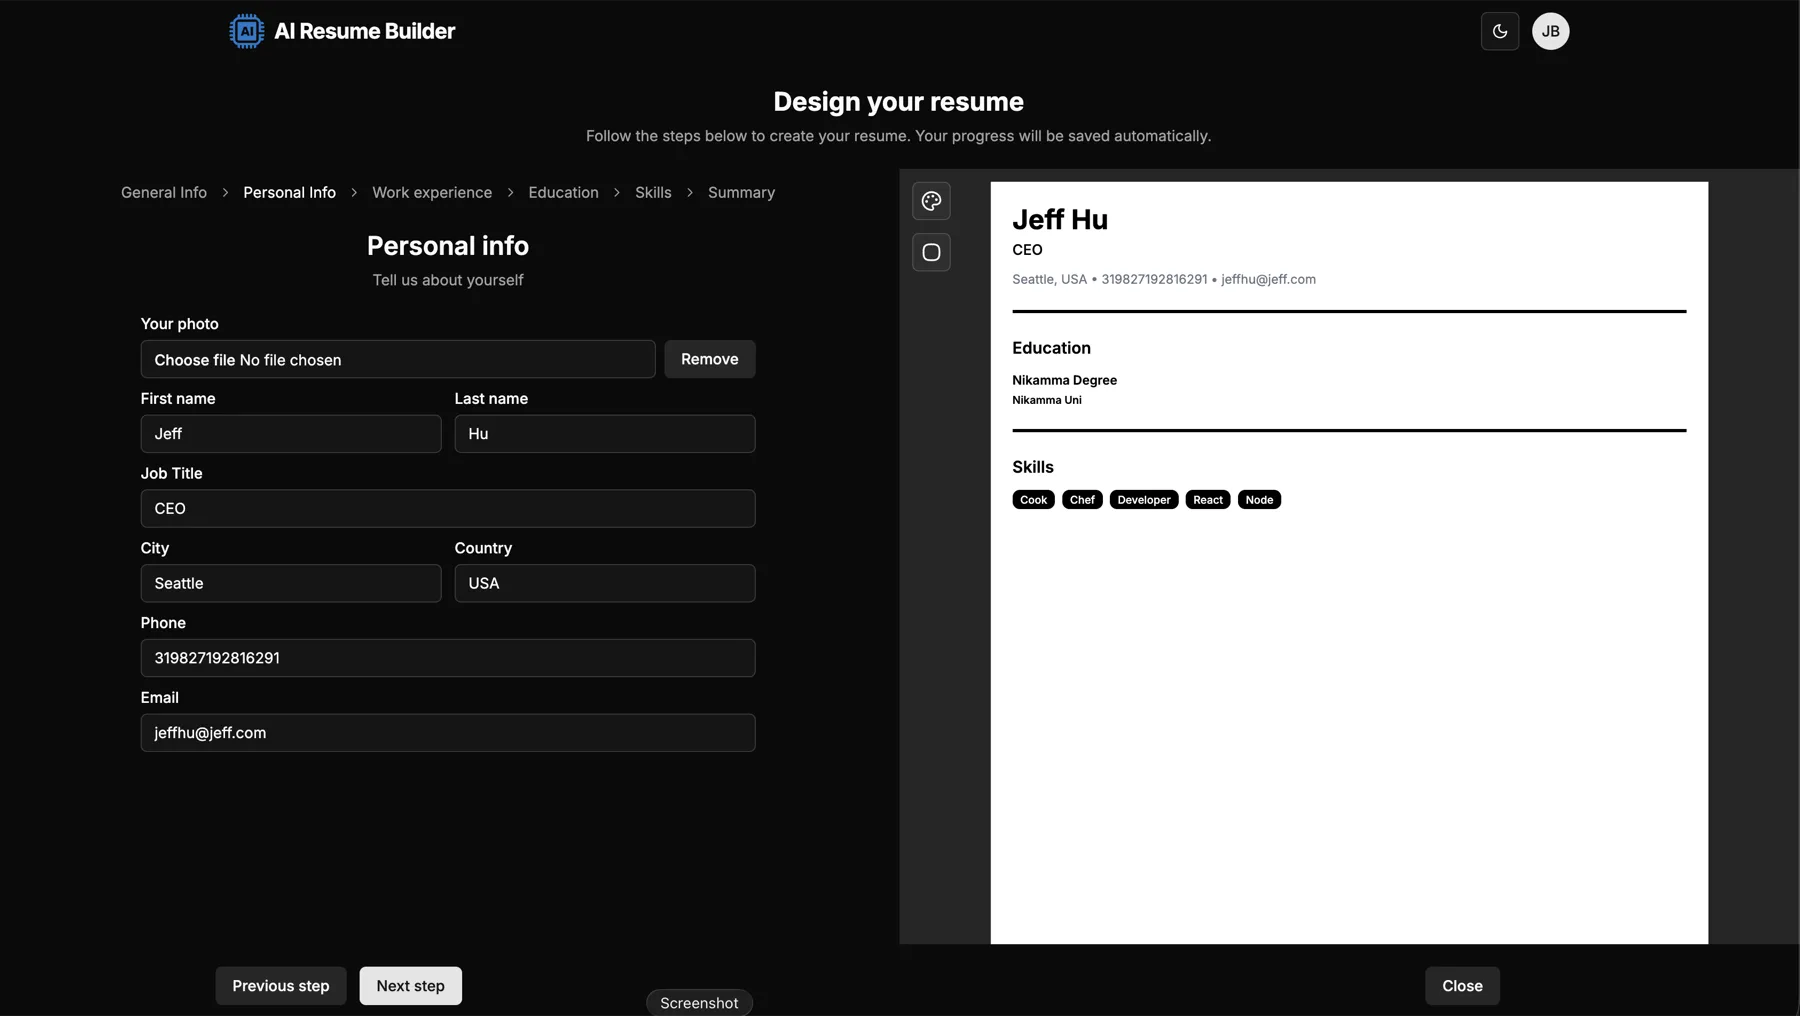Image resolution: width=1800 pixels, height=1016 pixels.
Task: Jump to Work experience step
Action: (432, 192)
